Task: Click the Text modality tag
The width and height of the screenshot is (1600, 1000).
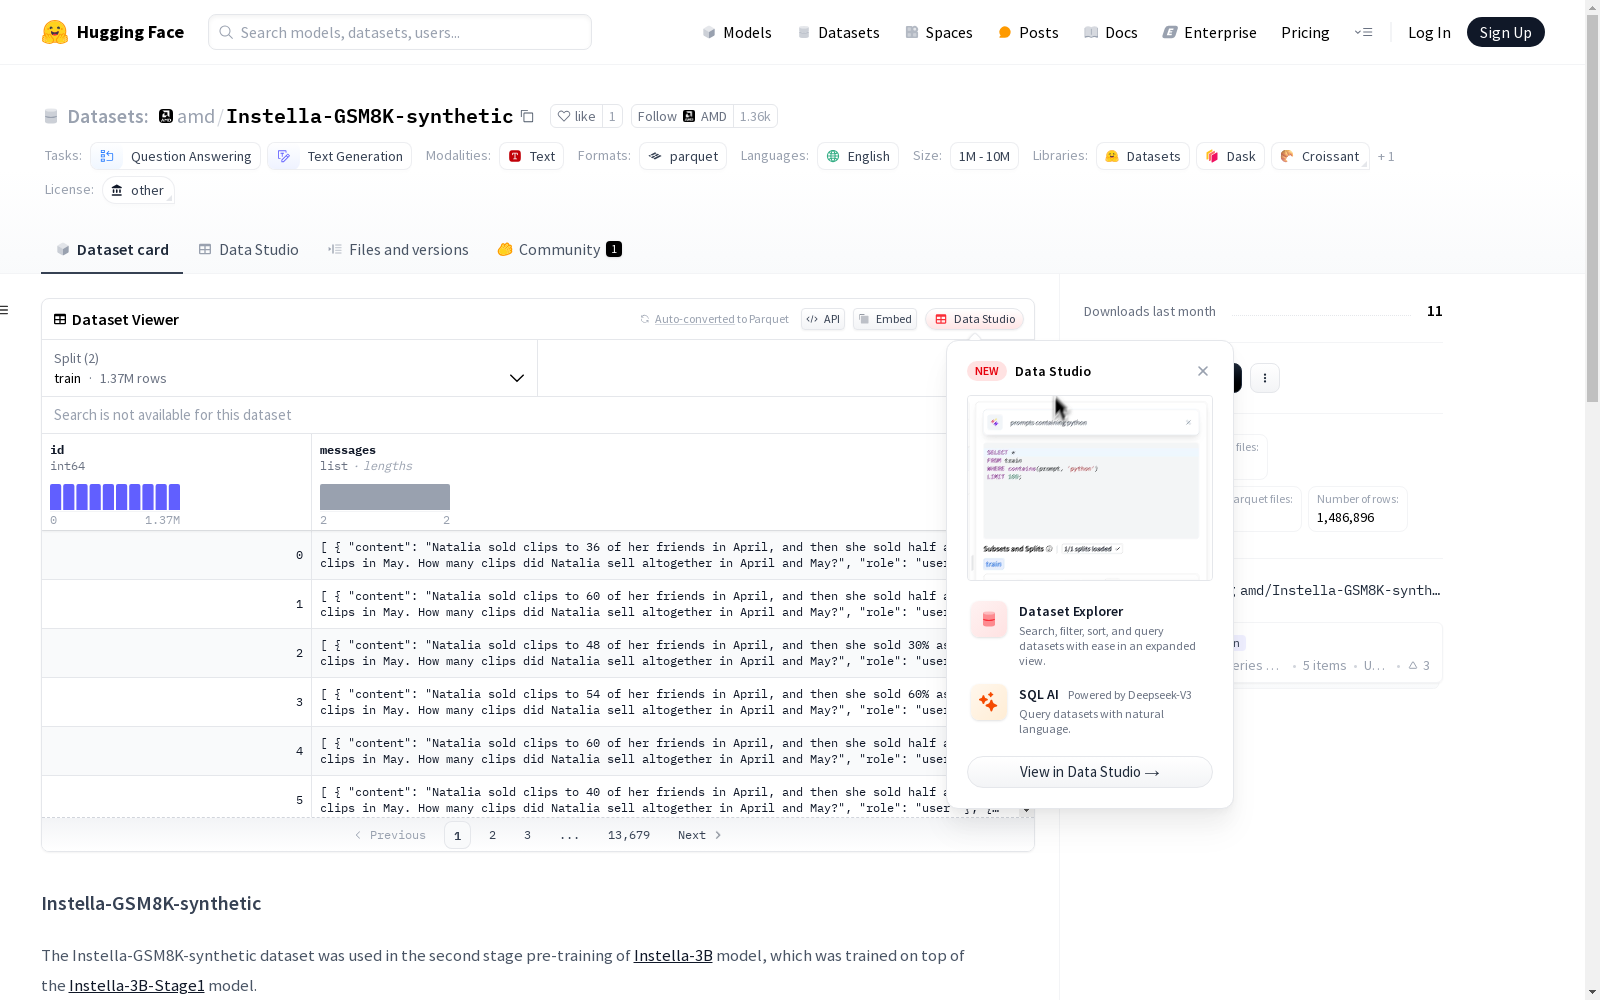Action: click(x=531, y=156)
